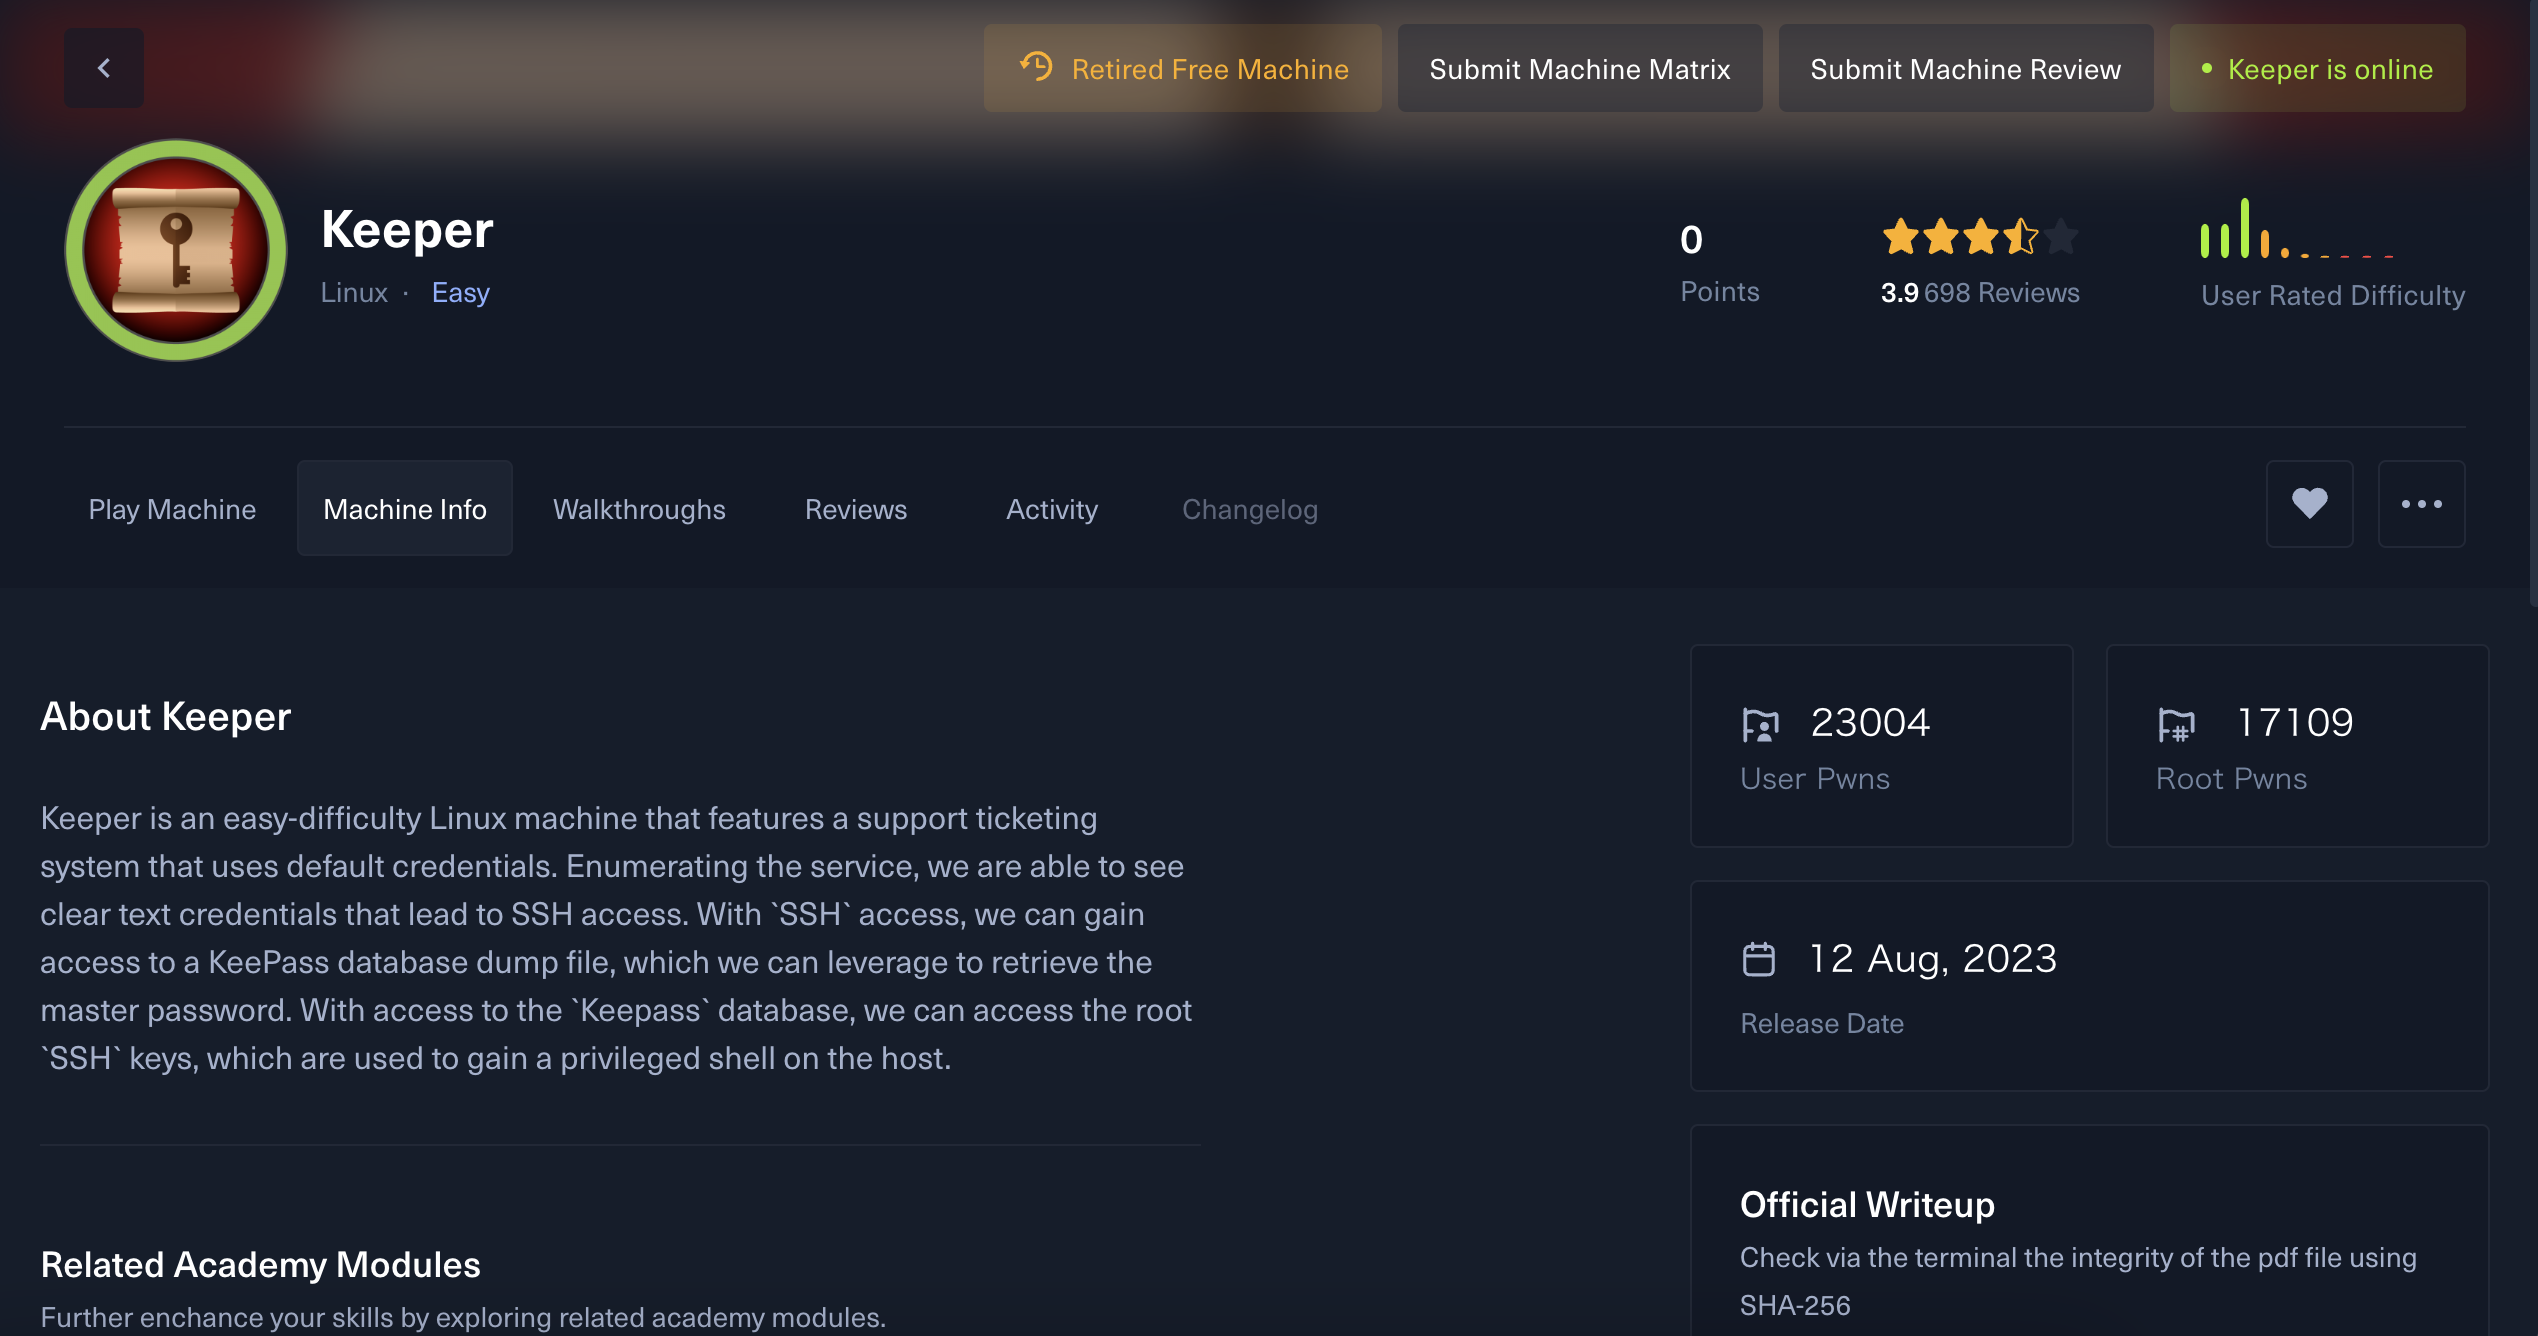The image size is (2538, 1336).
Task: Favorite the Keeper machine using the heart
Action: coord(2309,504)
